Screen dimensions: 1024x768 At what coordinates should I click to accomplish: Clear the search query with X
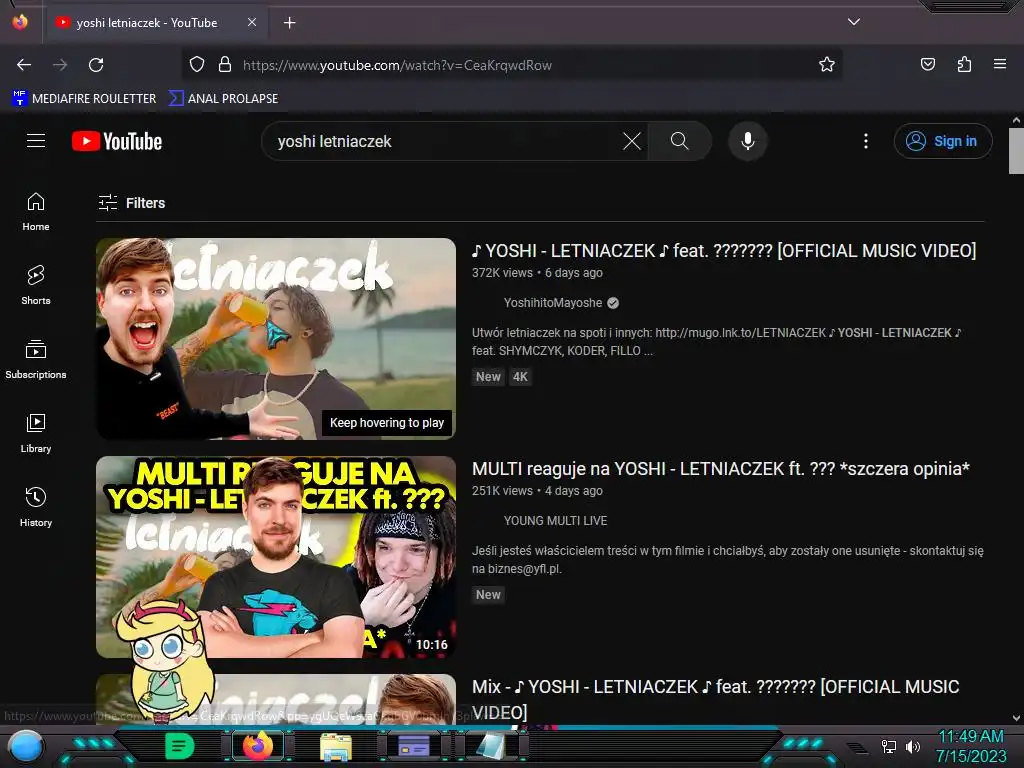point(632,141)
